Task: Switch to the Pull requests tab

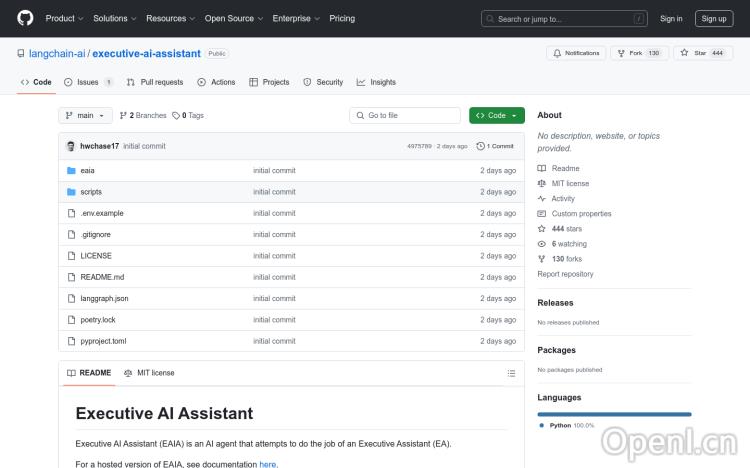Action: tap(155, 82)
